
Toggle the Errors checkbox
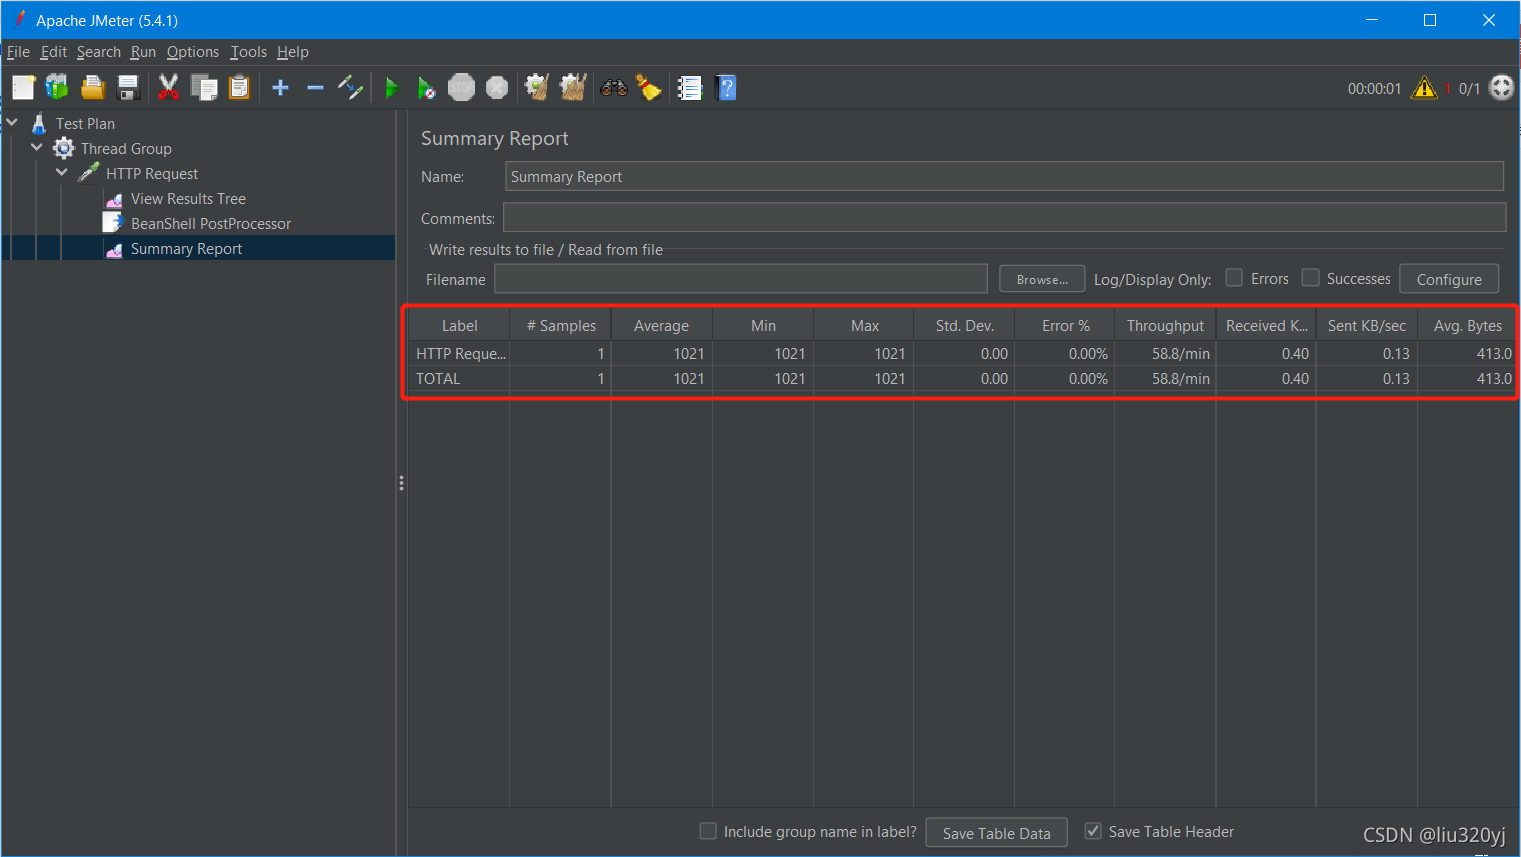[1234, 278]
